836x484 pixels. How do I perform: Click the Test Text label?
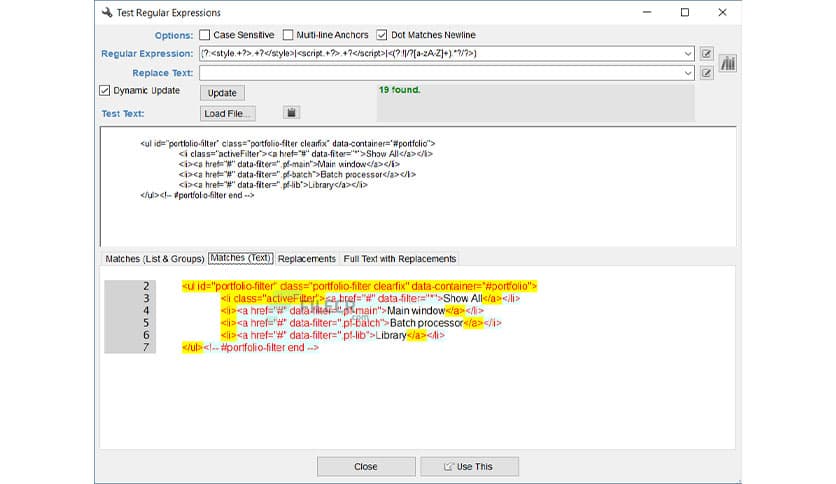[x=123, y=114]
